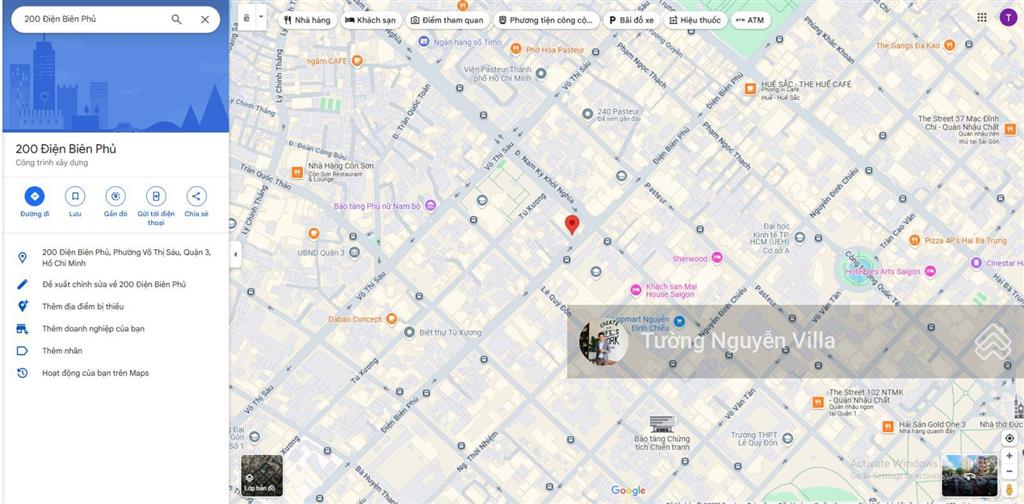Click HUẾ SẮC - THE HUẾ CAFÉ marker
Screen dimensions: 1024x504
point(750,89)
